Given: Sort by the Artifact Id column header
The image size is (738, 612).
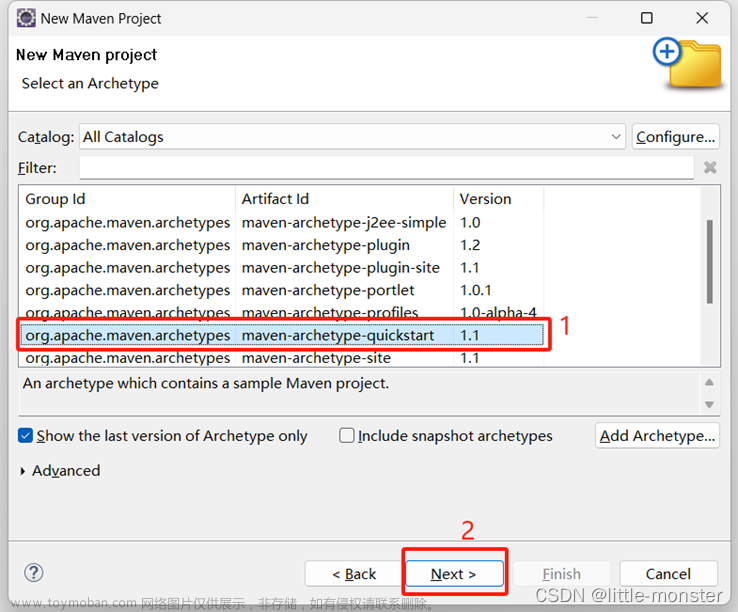Looking at the screenshot, I should pyautogui.click(x=344, y=199).
